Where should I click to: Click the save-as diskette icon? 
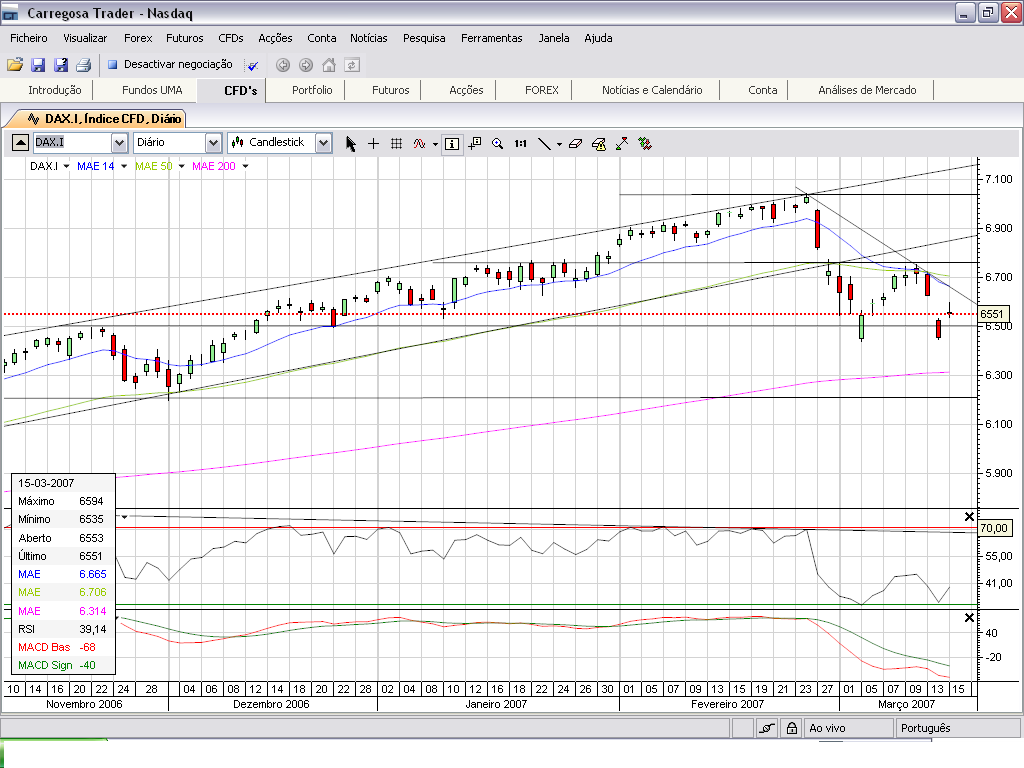point(61,65)
